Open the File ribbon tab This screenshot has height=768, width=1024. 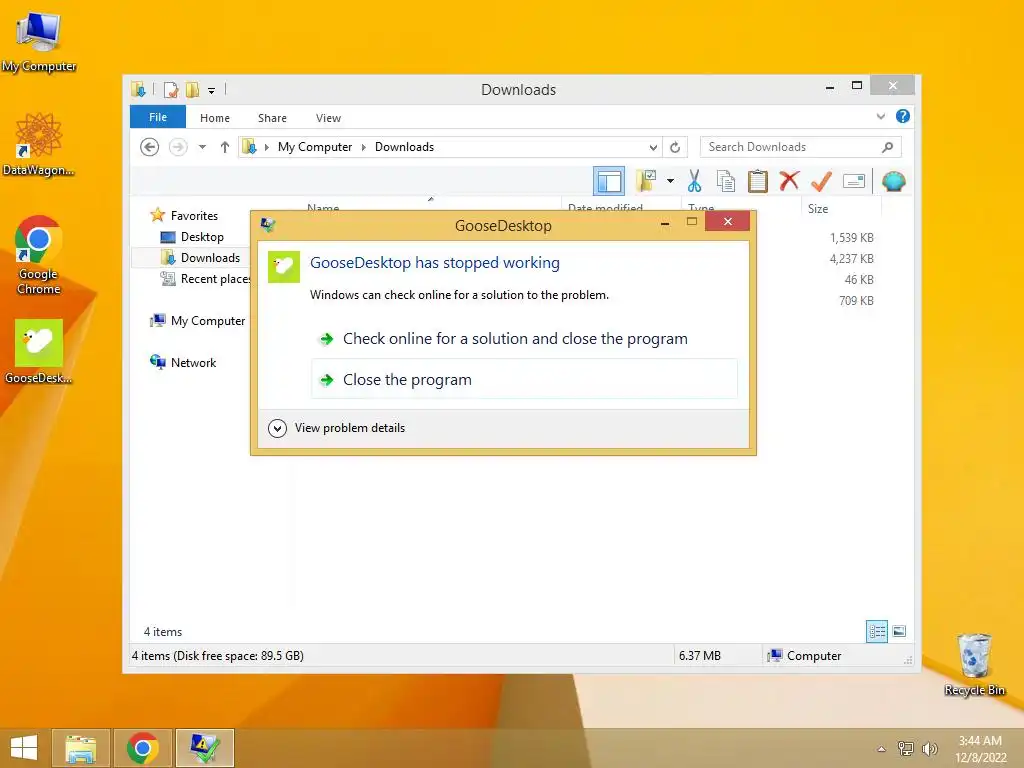(158, 117)
